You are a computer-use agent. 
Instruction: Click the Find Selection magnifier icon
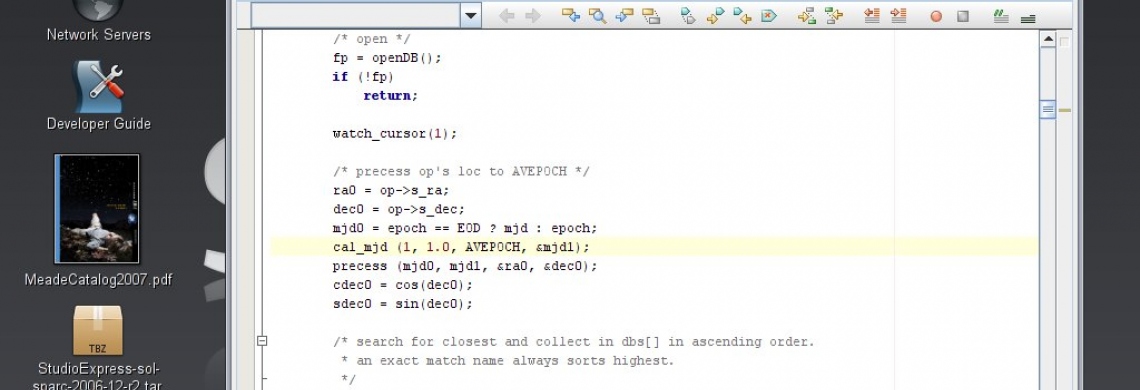click(598, 16)
